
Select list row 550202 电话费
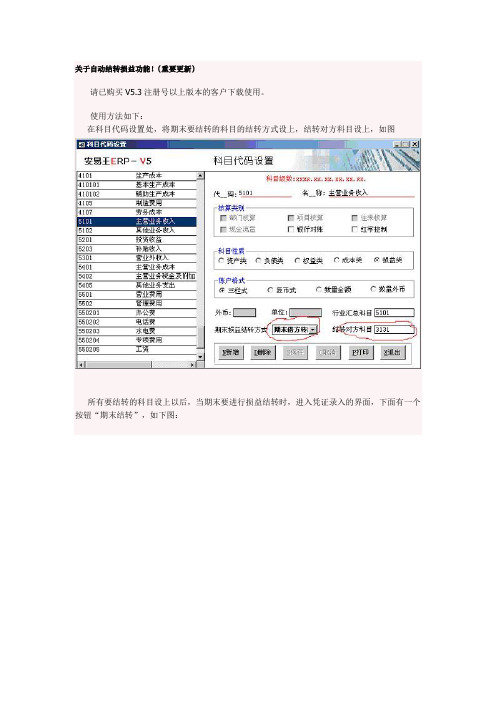click(137, 322)
